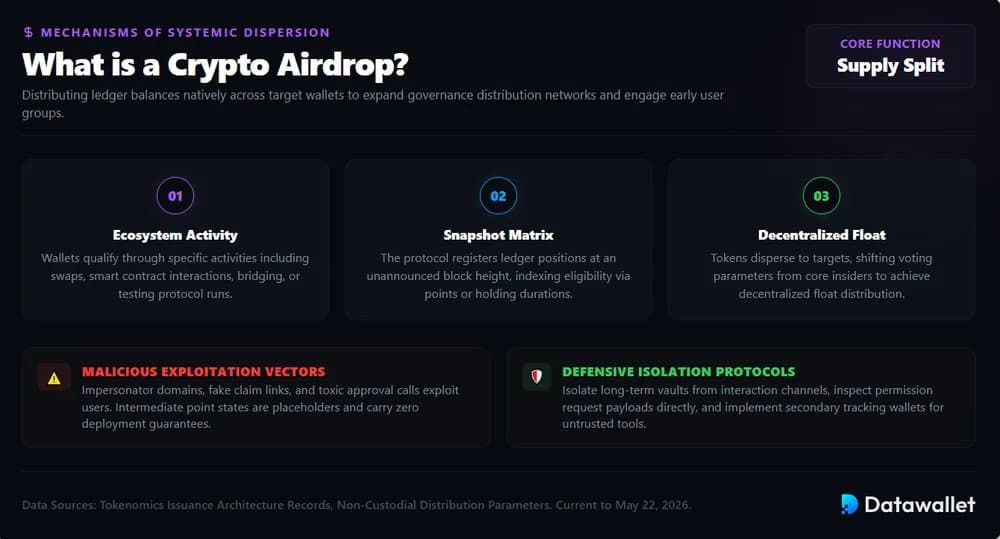This screenshot has height=539, width=1000.
Task: Click the Ecosystem Activity heading
Action: coord(175,235)
